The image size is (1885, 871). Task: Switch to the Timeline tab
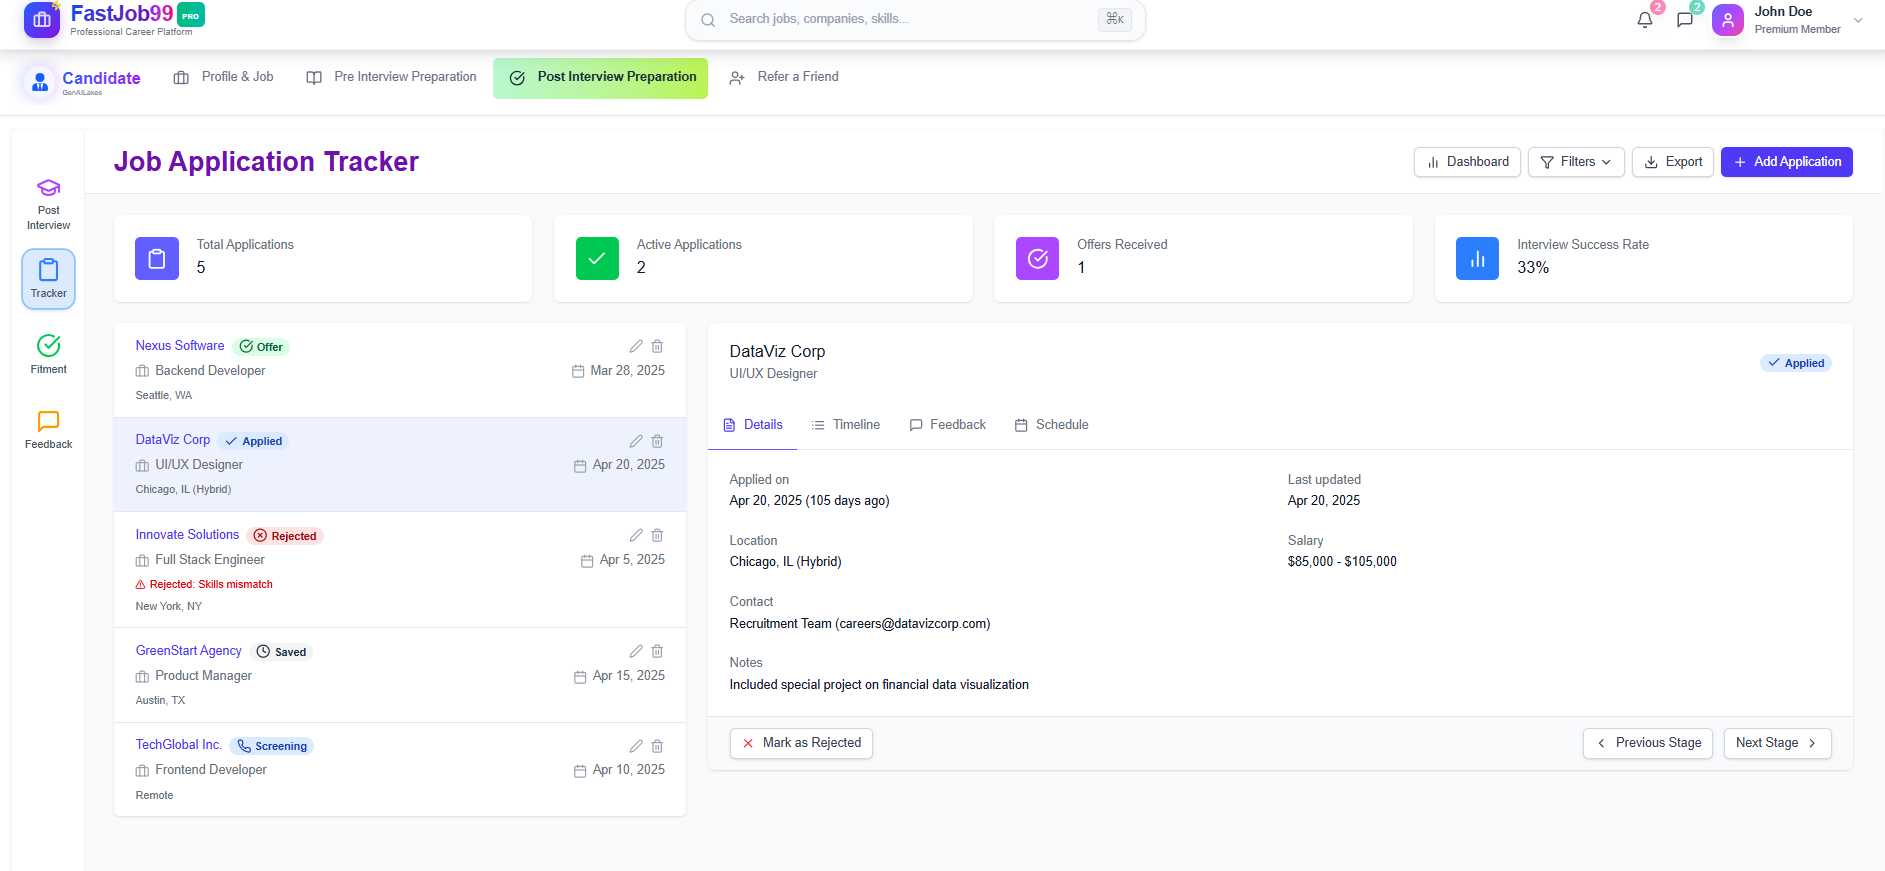click(x=846, y=425)
